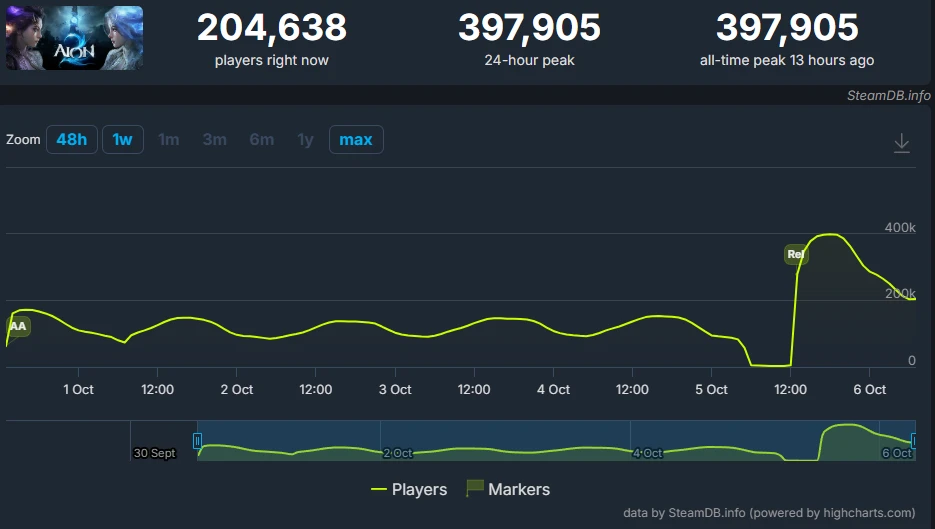Image resolution: width=935 pixels, height=529 pixels.
Task: Click the 400k y-axis label
Action: click(x=900, y=227)
